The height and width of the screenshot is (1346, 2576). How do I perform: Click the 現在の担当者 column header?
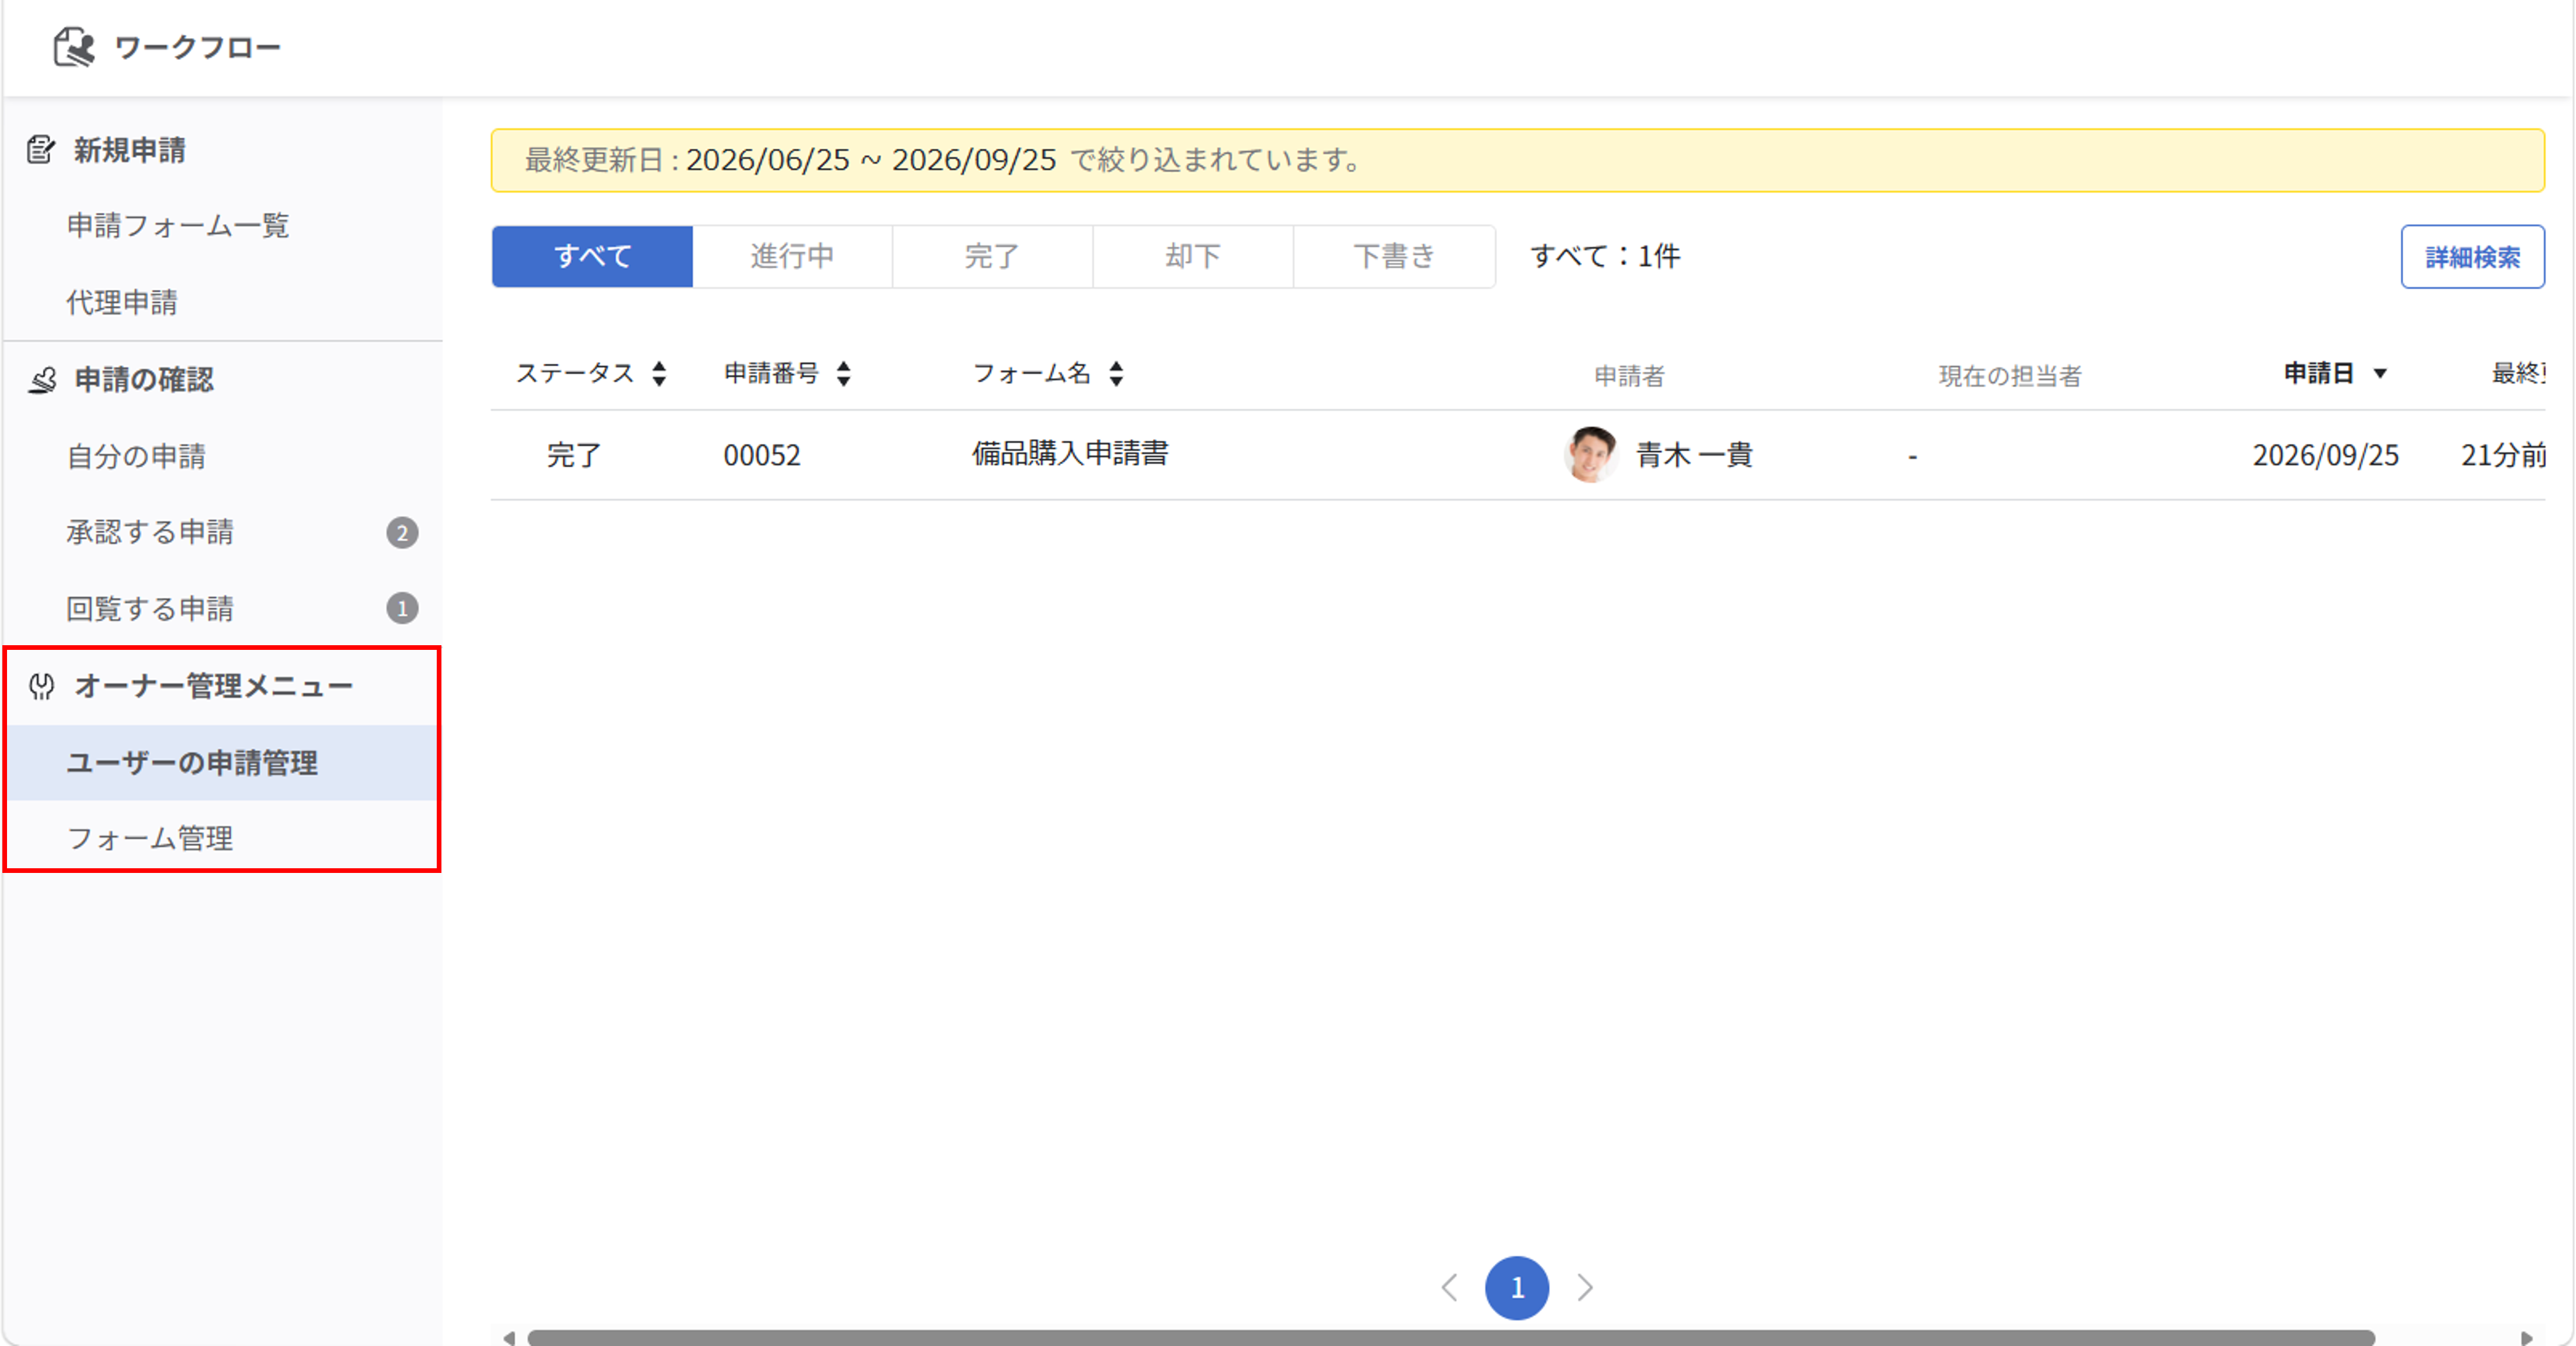[x=2010, y=376]
